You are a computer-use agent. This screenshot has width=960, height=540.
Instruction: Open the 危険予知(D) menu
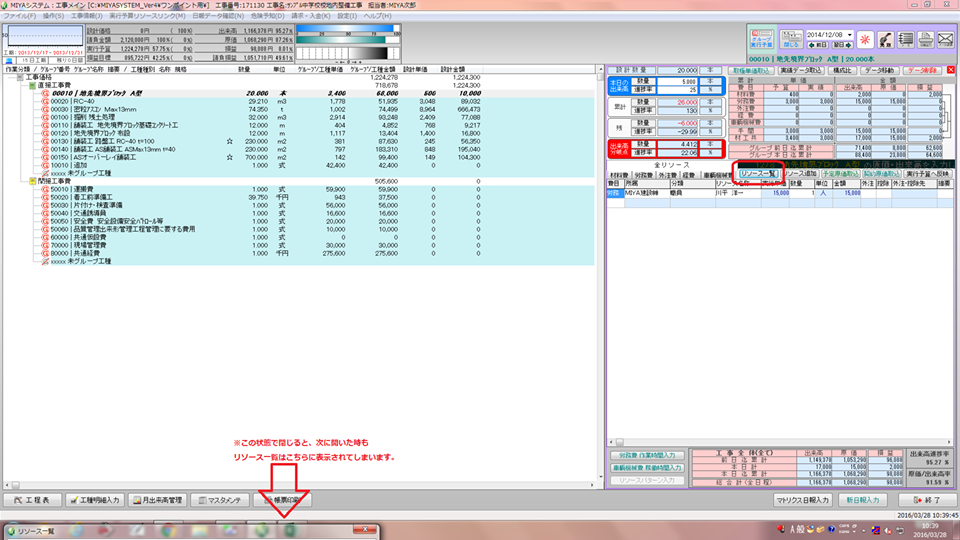(268, 16)
